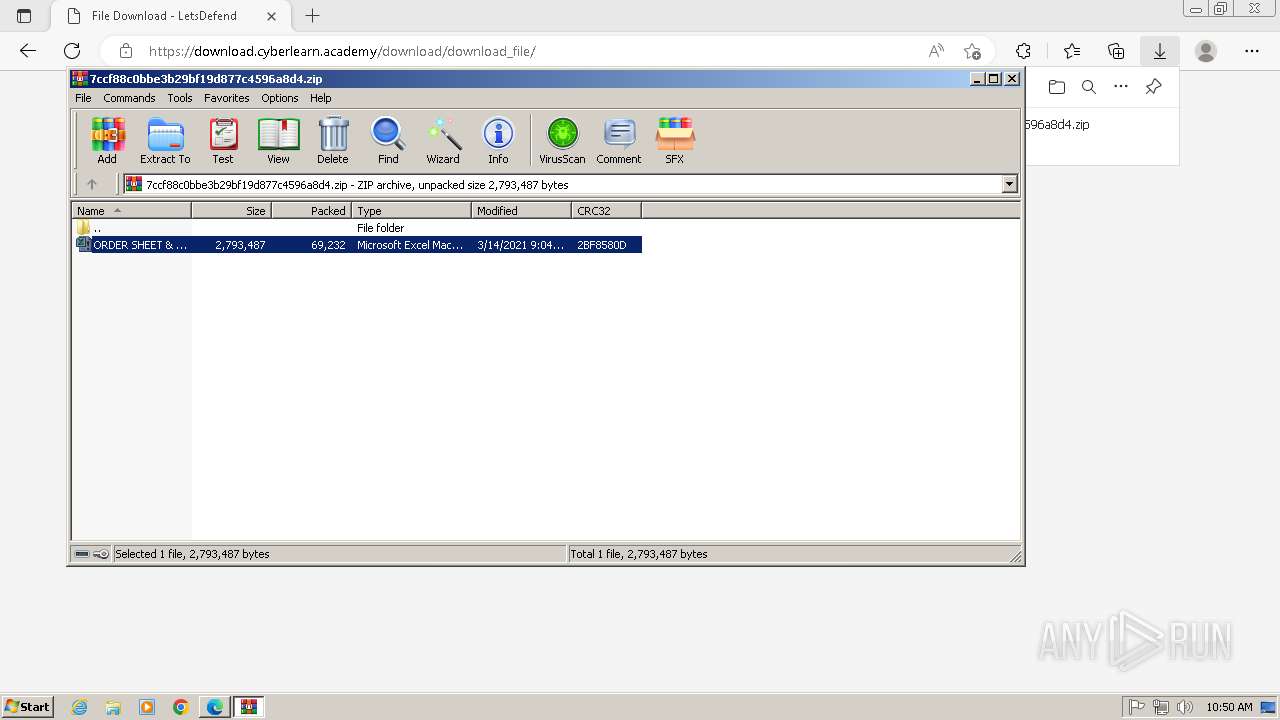This screenshot has height=720, width=1280.
Task: Sort file list by Size column
Action: point(231,210)
